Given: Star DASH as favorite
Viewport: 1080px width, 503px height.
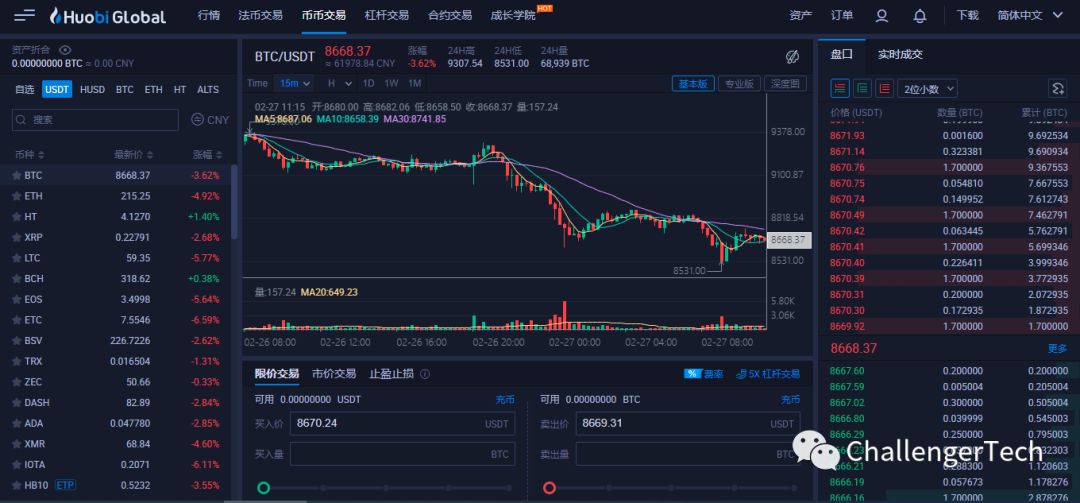Looking at the screenshot, I should coord(16,403).
